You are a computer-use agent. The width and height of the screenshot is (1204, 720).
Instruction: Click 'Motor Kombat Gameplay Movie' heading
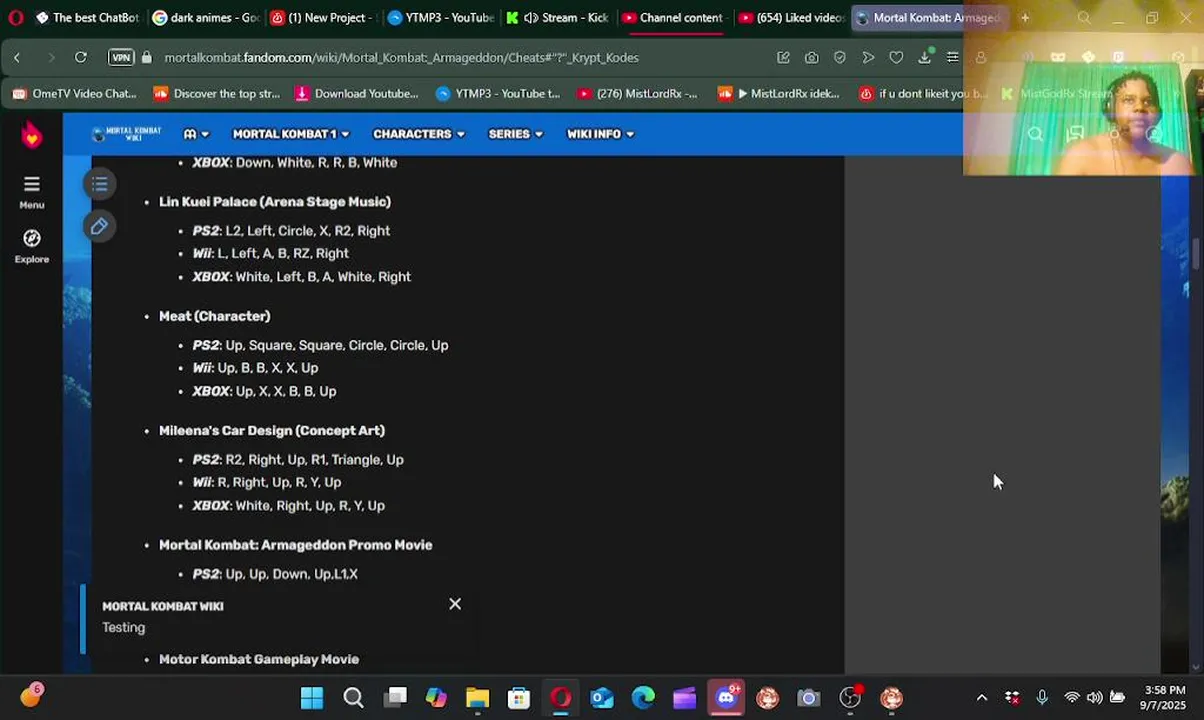coord(259,659)
